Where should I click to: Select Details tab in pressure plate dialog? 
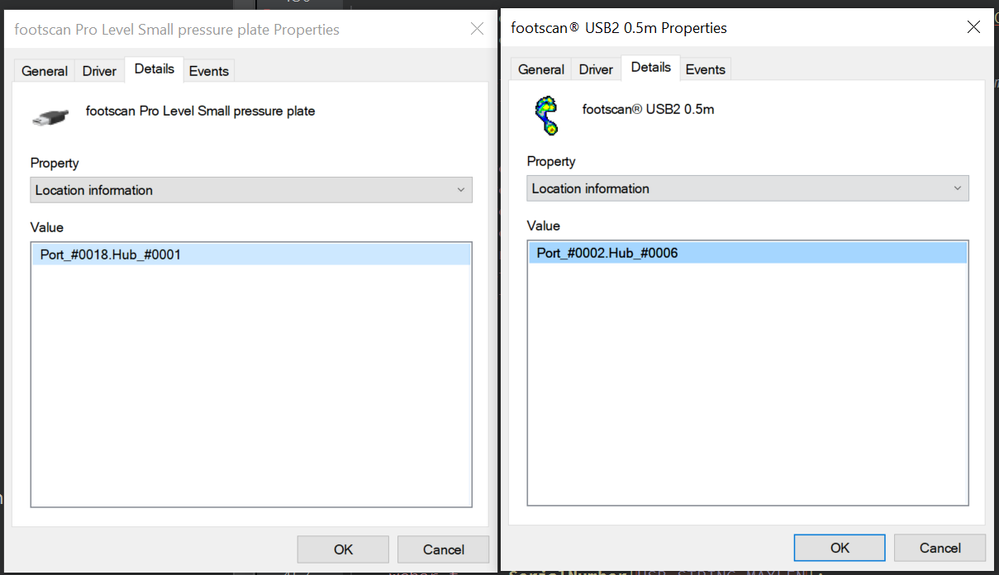pos(154,69)
